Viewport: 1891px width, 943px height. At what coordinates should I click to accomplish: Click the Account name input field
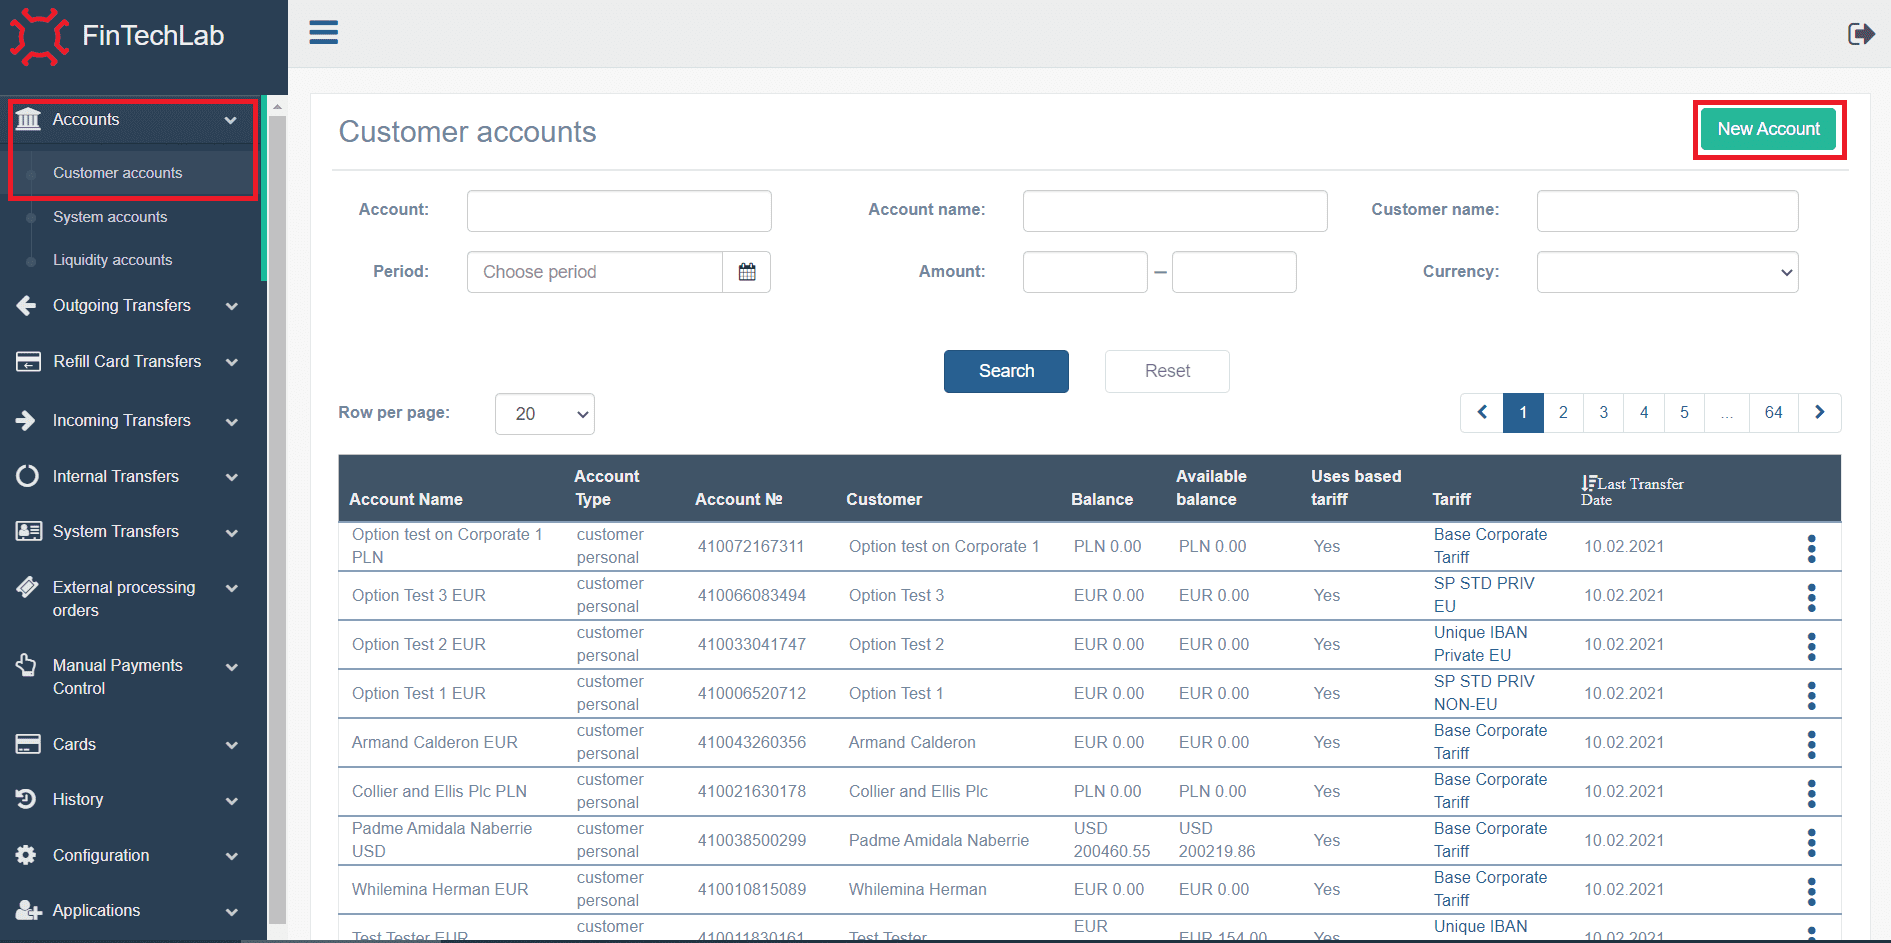point(1175,211)
